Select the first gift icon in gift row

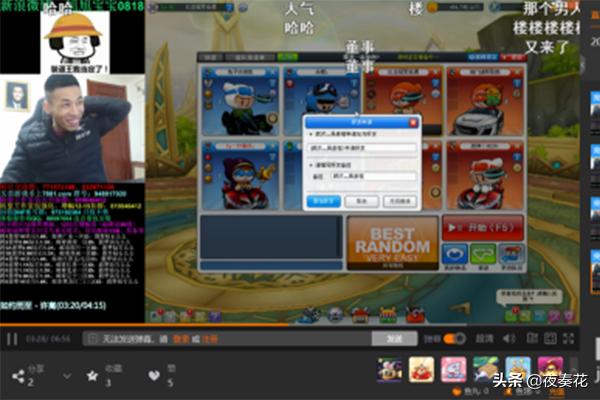(x=389, y=369)
